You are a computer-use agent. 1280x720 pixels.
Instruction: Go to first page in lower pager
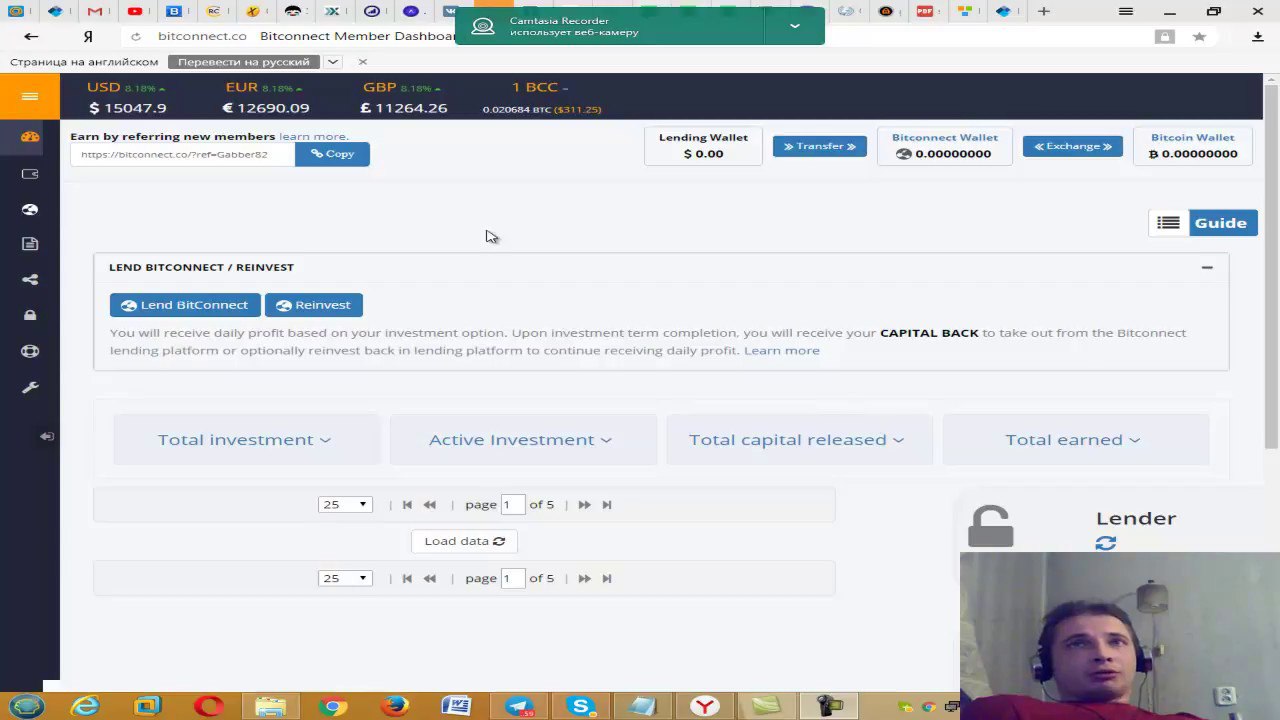(407, 578)
